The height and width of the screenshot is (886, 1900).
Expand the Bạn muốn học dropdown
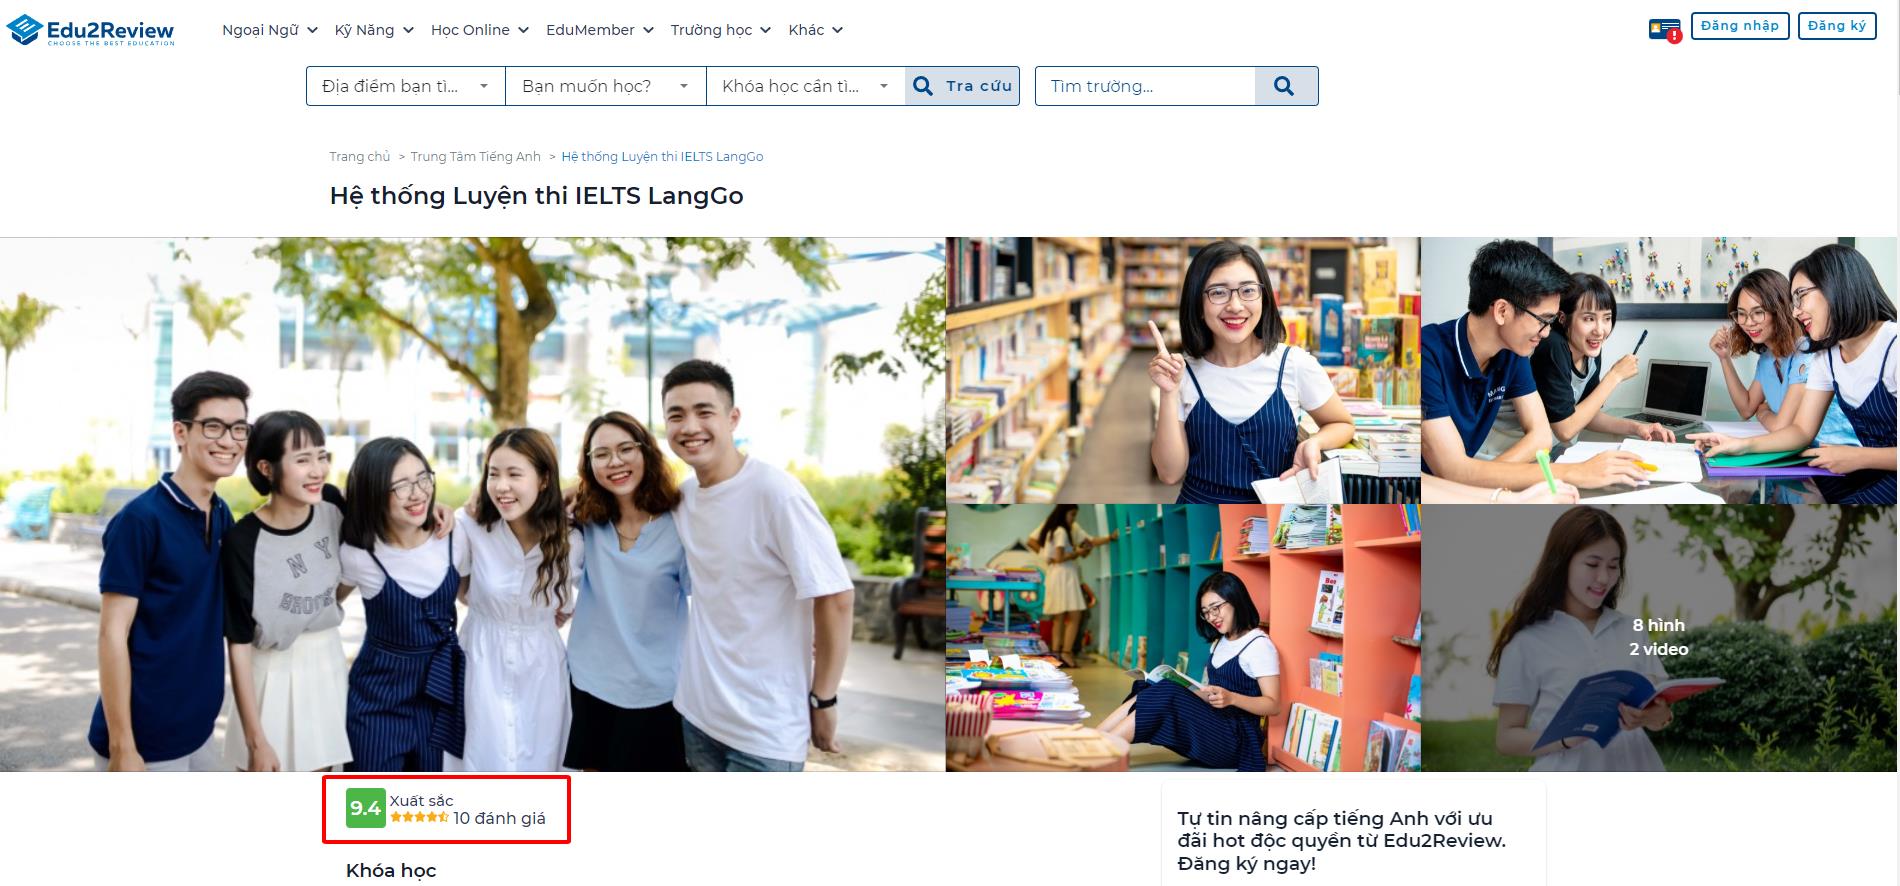pyautogui.click(x=606, y=86)
